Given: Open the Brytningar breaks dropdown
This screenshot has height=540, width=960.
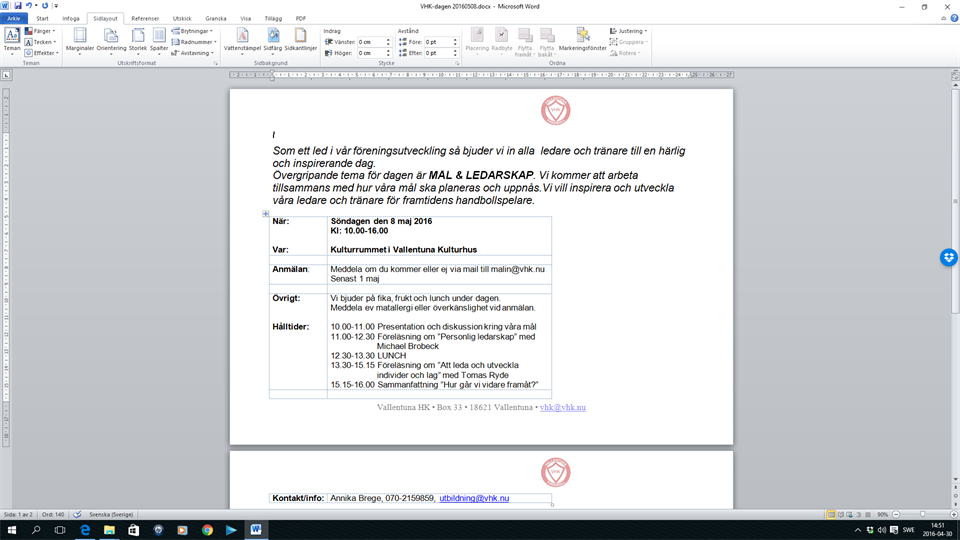Looking at the screenshot, I should (191, 31).
